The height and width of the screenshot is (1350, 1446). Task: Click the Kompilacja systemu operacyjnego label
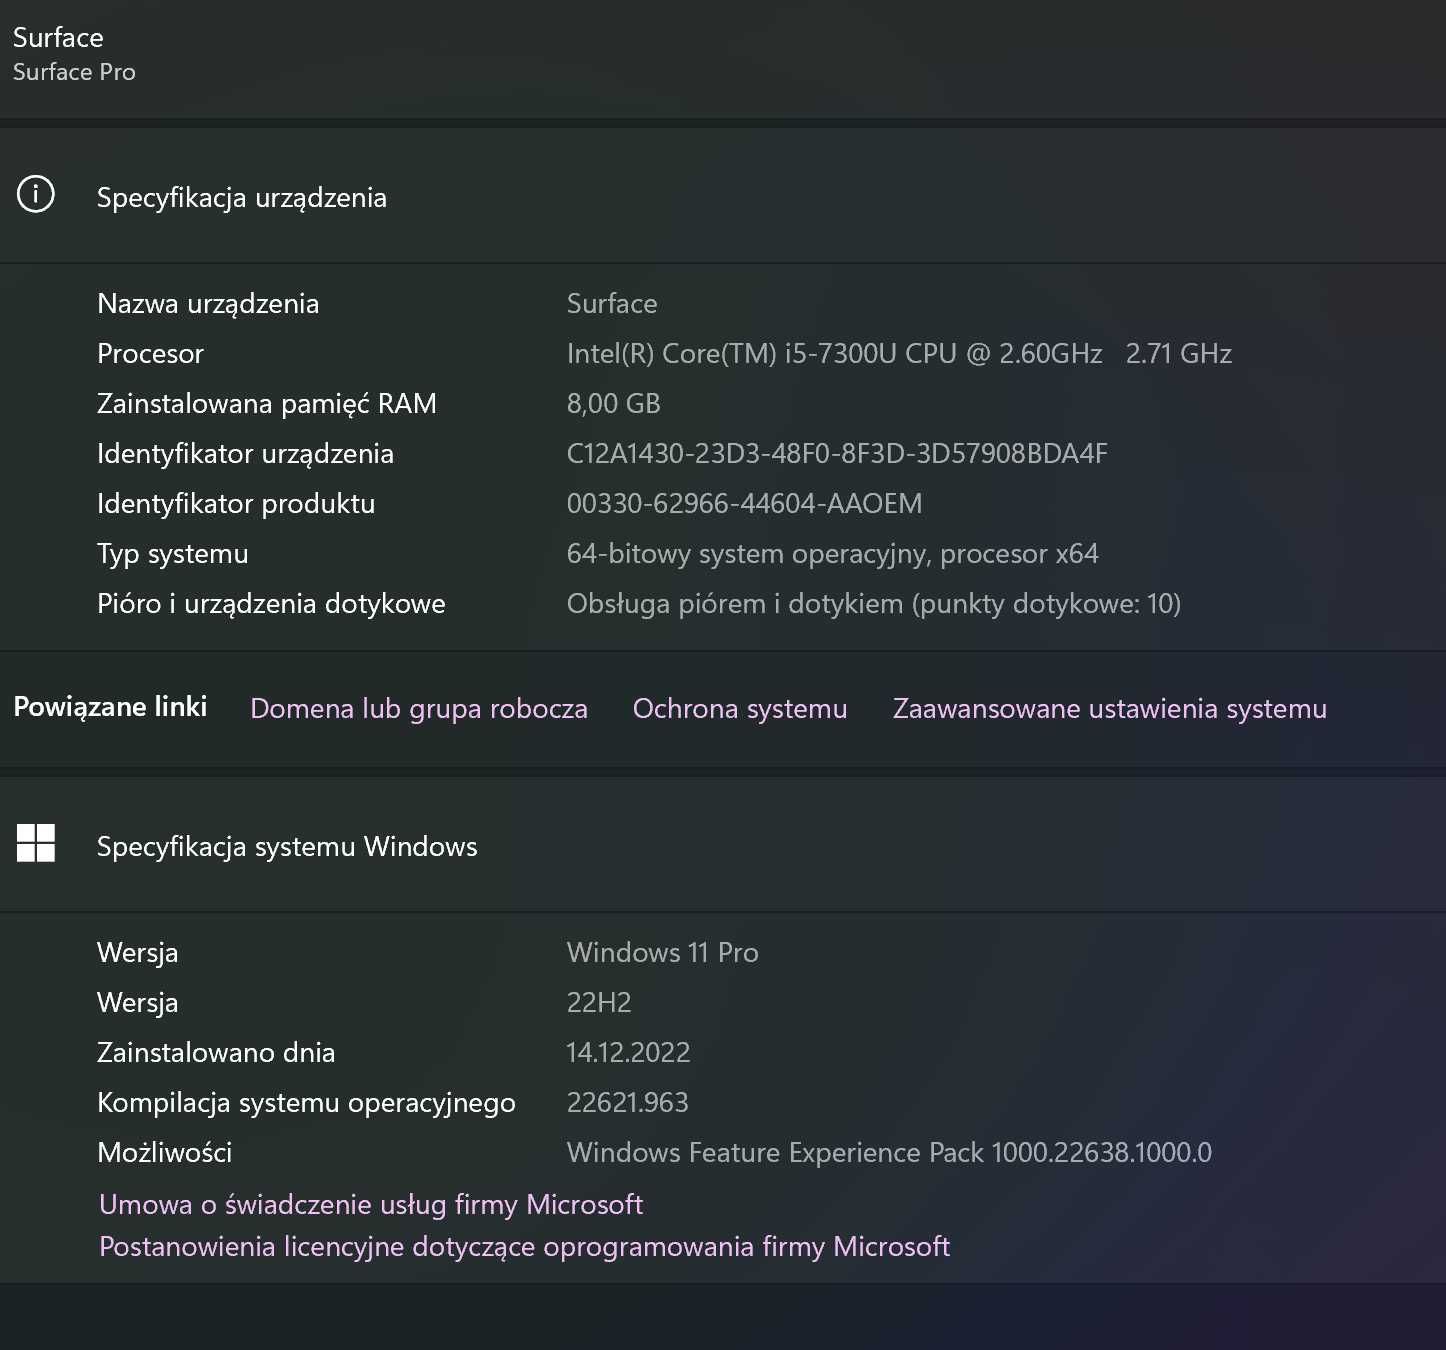306,1102
